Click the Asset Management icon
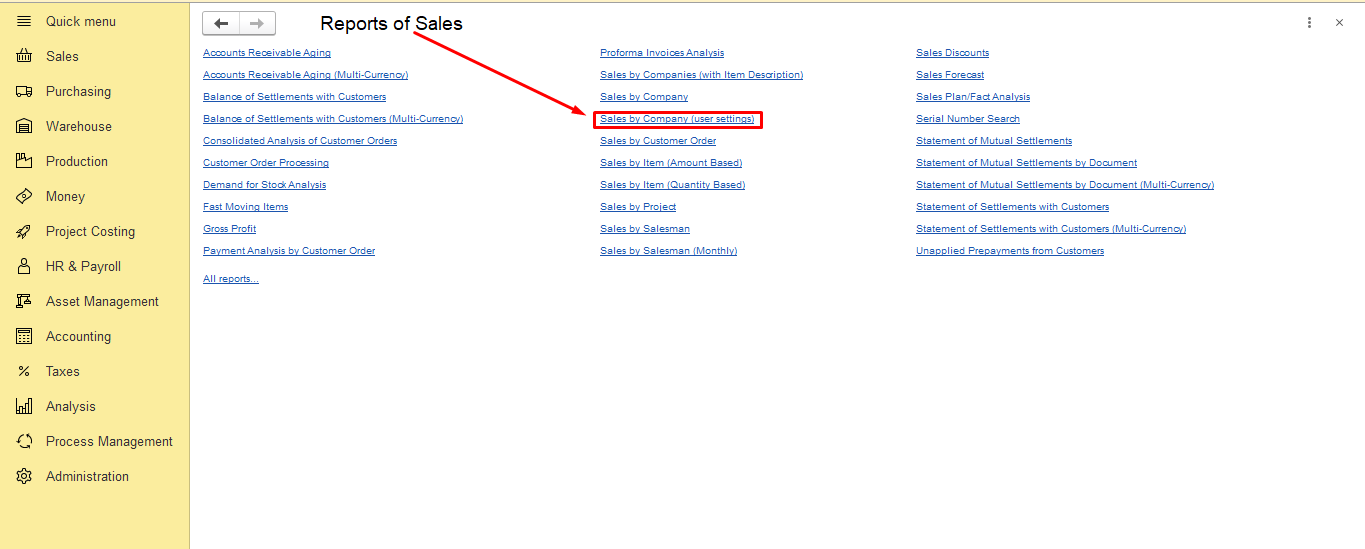The image size is (1365, 549). (24, 302)
